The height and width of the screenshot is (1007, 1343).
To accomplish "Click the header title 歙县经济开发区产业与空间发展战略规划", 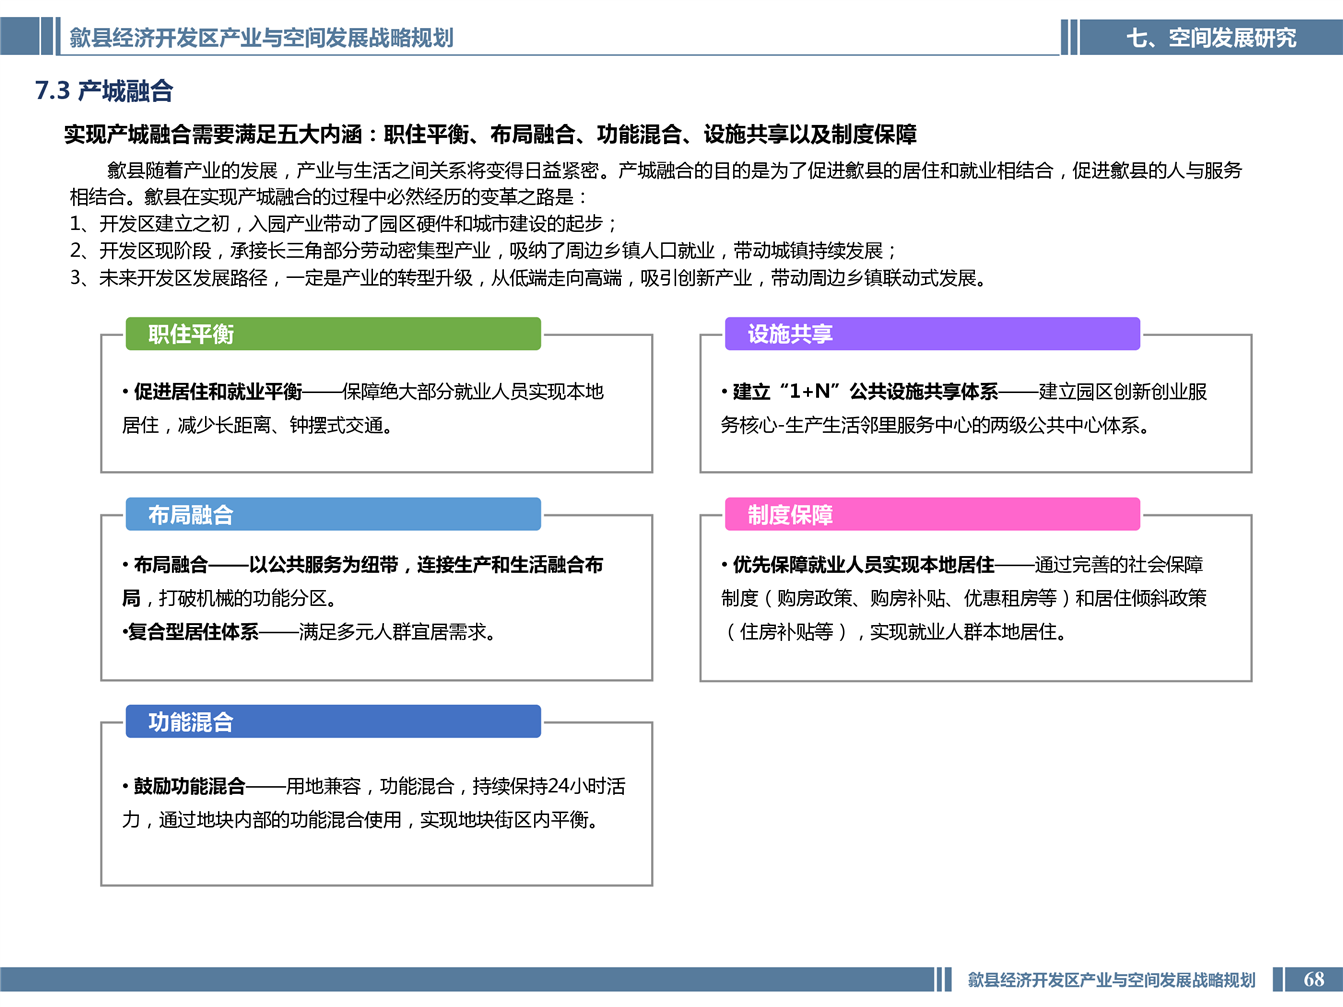I will tap(261, 38).
